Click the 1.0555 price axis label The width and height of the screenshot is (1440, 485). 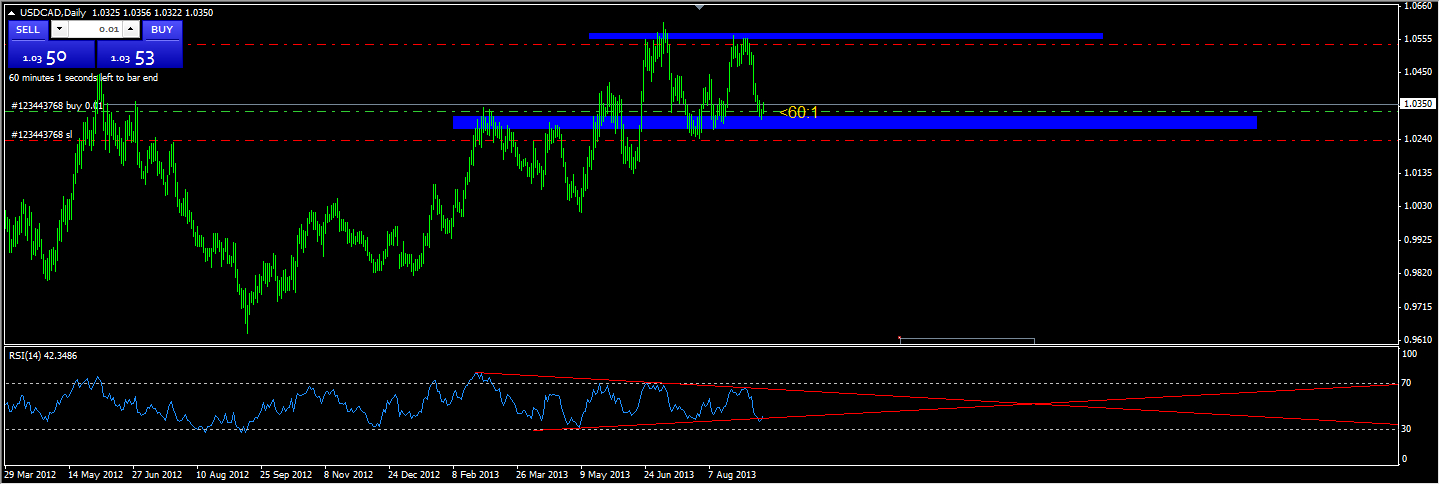pos(1420,39)
